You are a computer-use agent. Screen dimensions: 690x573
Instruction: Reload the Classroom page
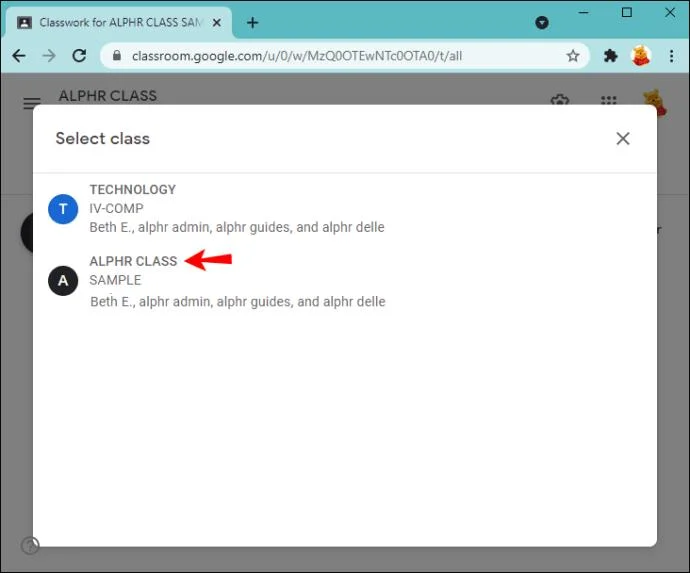79,56
